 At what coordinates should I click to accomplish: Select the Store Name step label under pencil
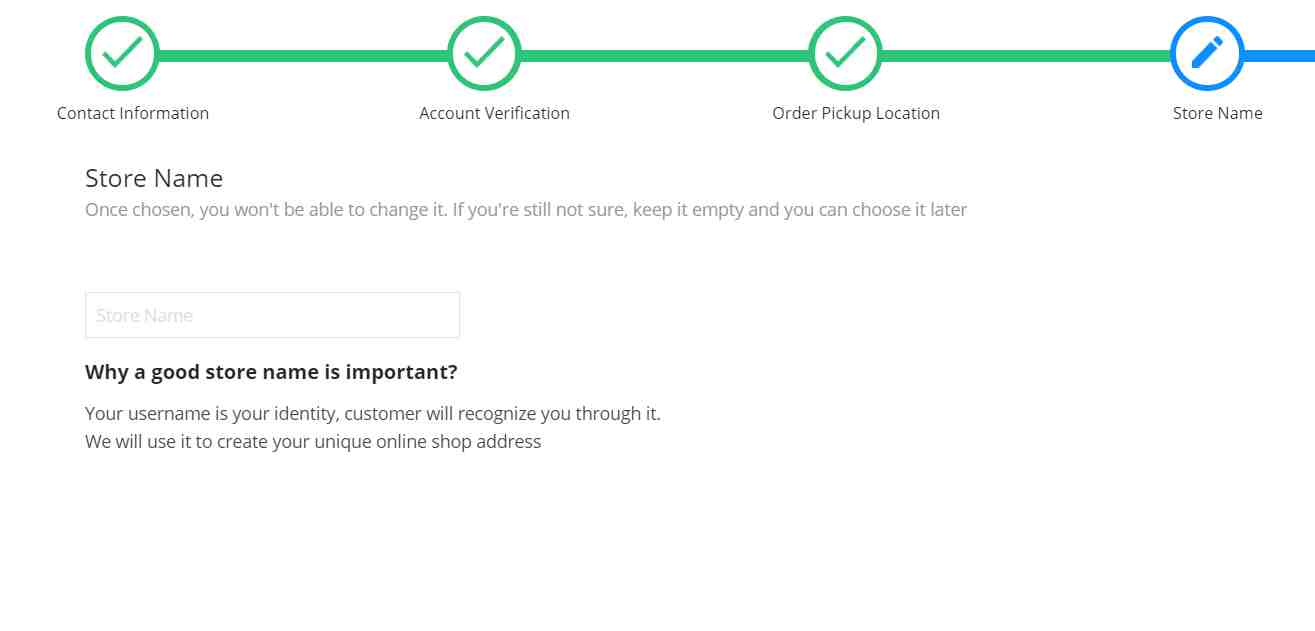[1217, 113]
